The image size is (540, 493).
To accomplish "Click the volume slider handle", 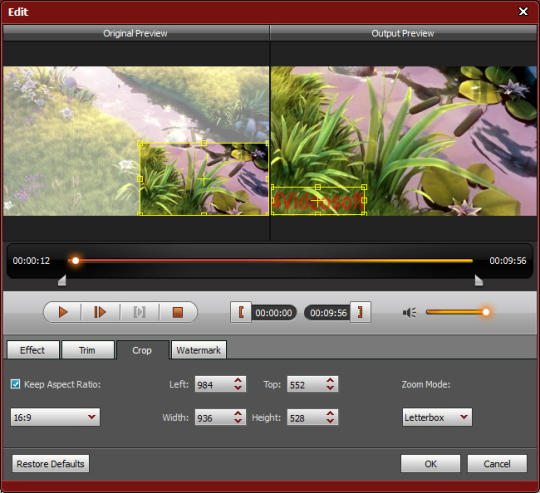I will [x=486, y=312].
